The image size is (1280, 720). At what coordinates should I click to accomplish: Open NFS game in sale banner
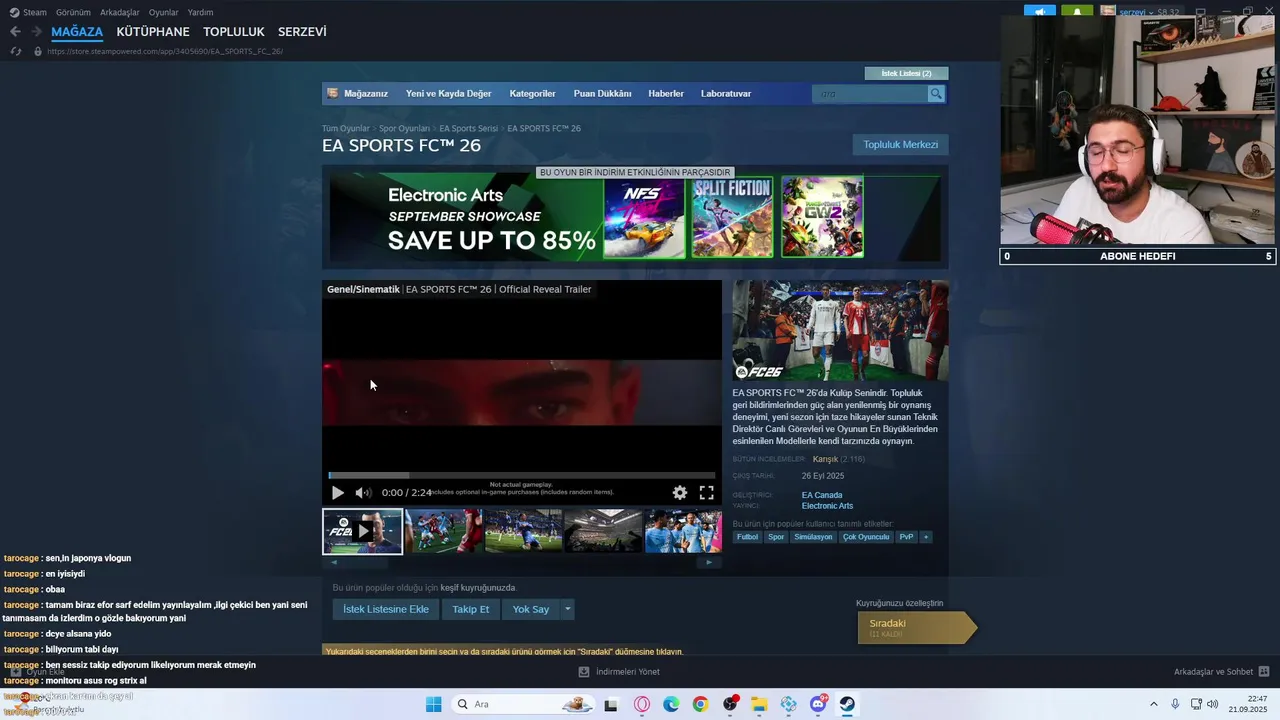[644, 218]
